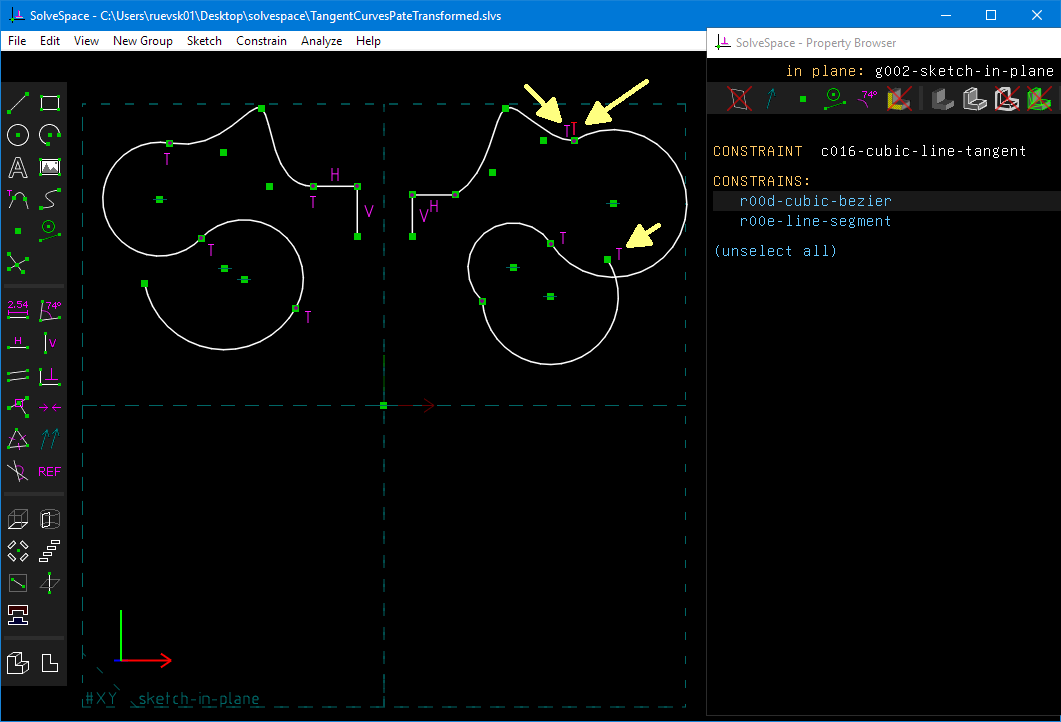This screenshot has width=1061, height=722.
Task: Toggle green triangle mesh display
Action: (x=1039, y=99)
